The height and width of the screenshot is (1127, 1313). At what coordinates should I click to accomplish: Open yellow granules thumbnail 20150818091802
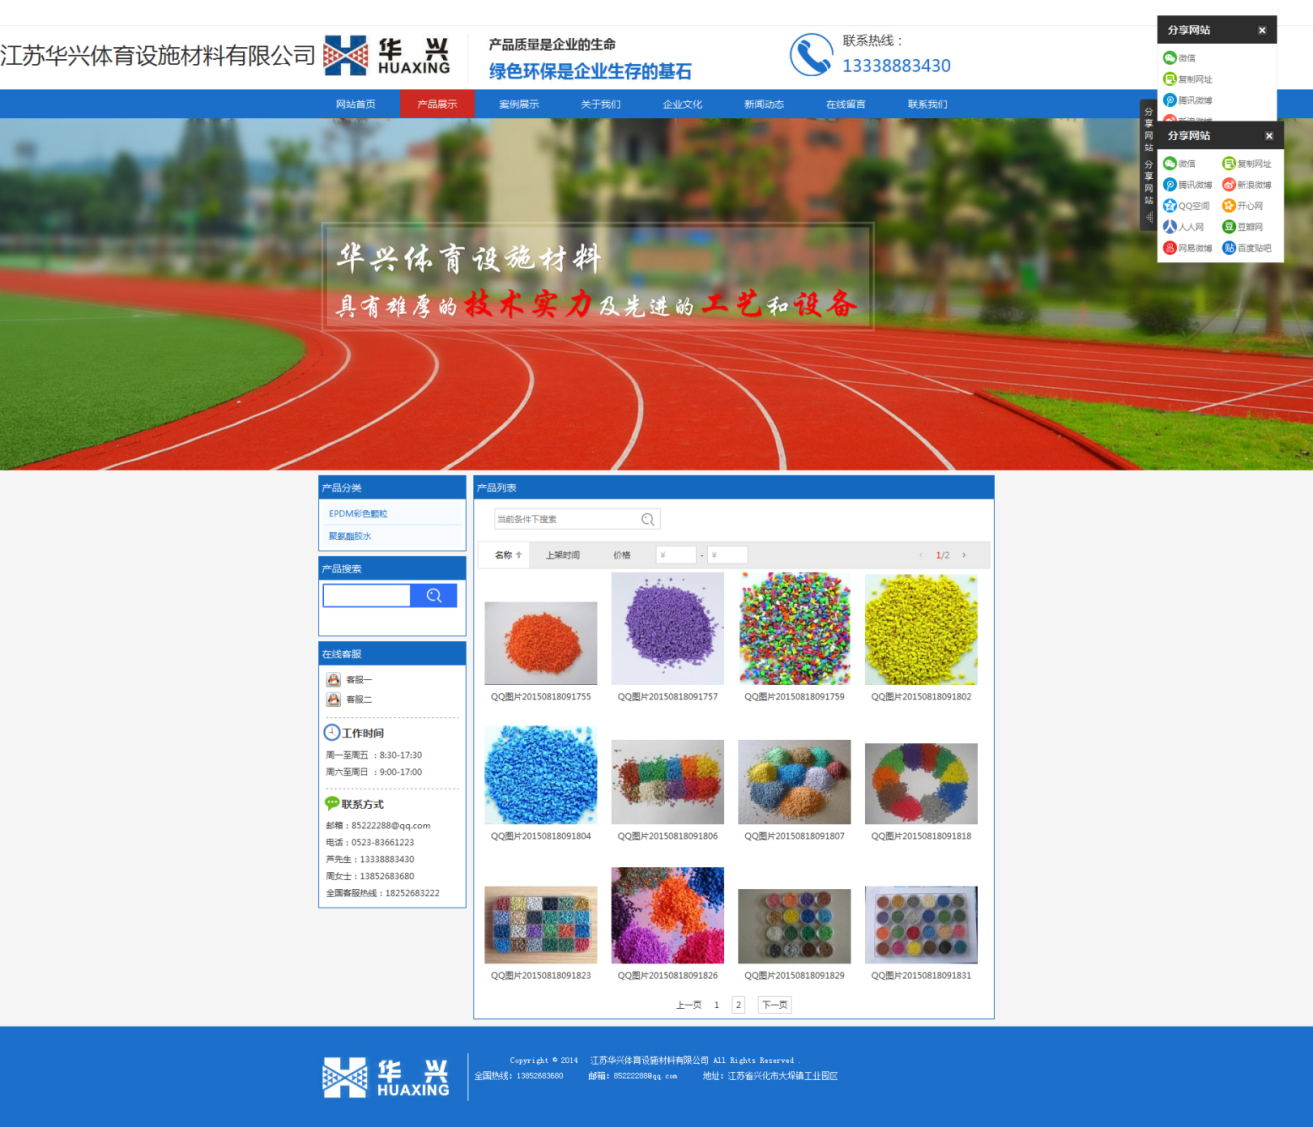point(921,630)
